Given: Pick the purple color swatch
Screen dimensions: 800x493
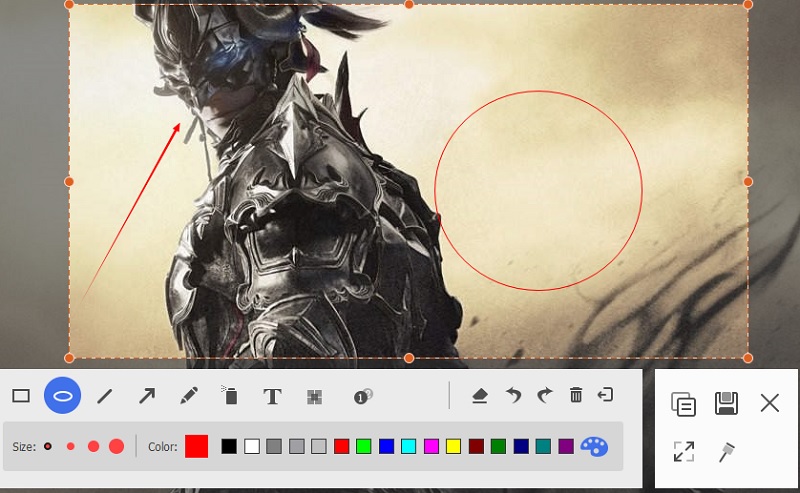Looking at the screenshot, I should click(566, 447).
